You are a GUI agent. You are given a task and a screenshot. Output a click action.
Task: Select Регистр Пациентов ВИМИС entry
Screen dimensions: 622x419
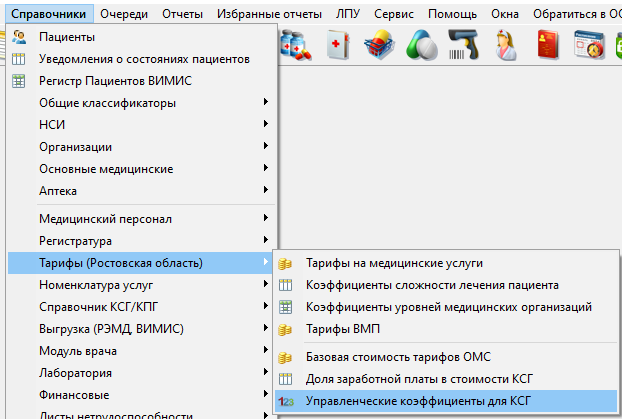tap(114, 81)
